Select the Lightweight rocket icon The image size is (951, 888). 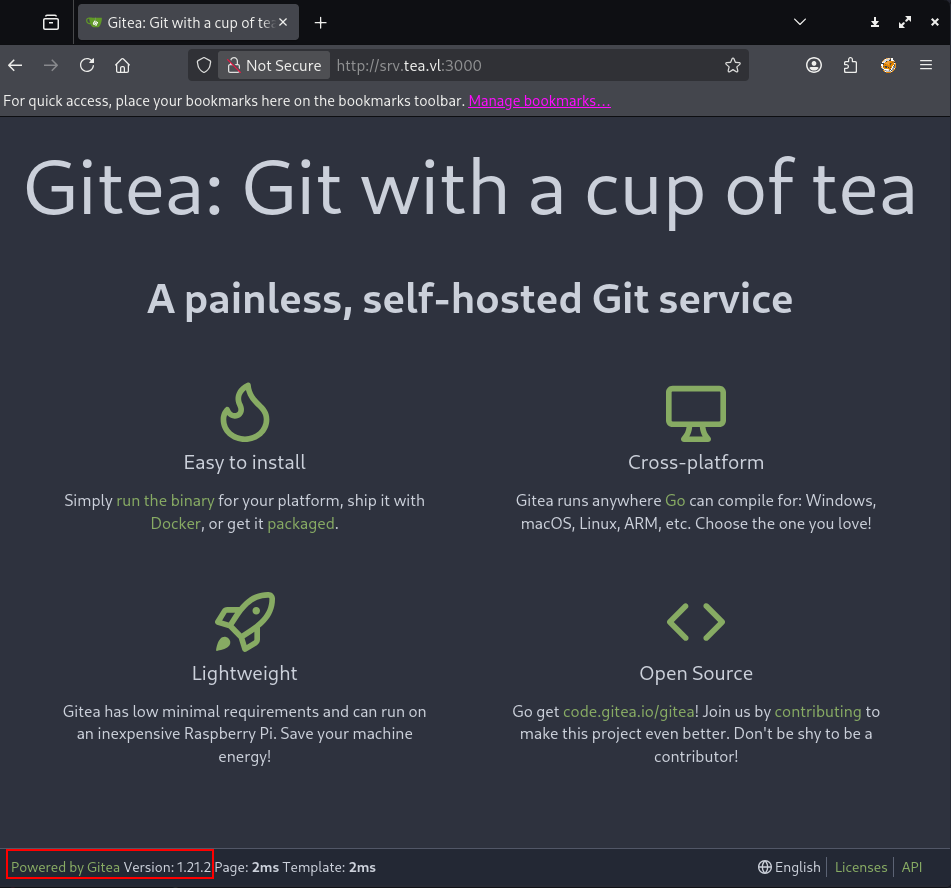[x=245, y=622]
